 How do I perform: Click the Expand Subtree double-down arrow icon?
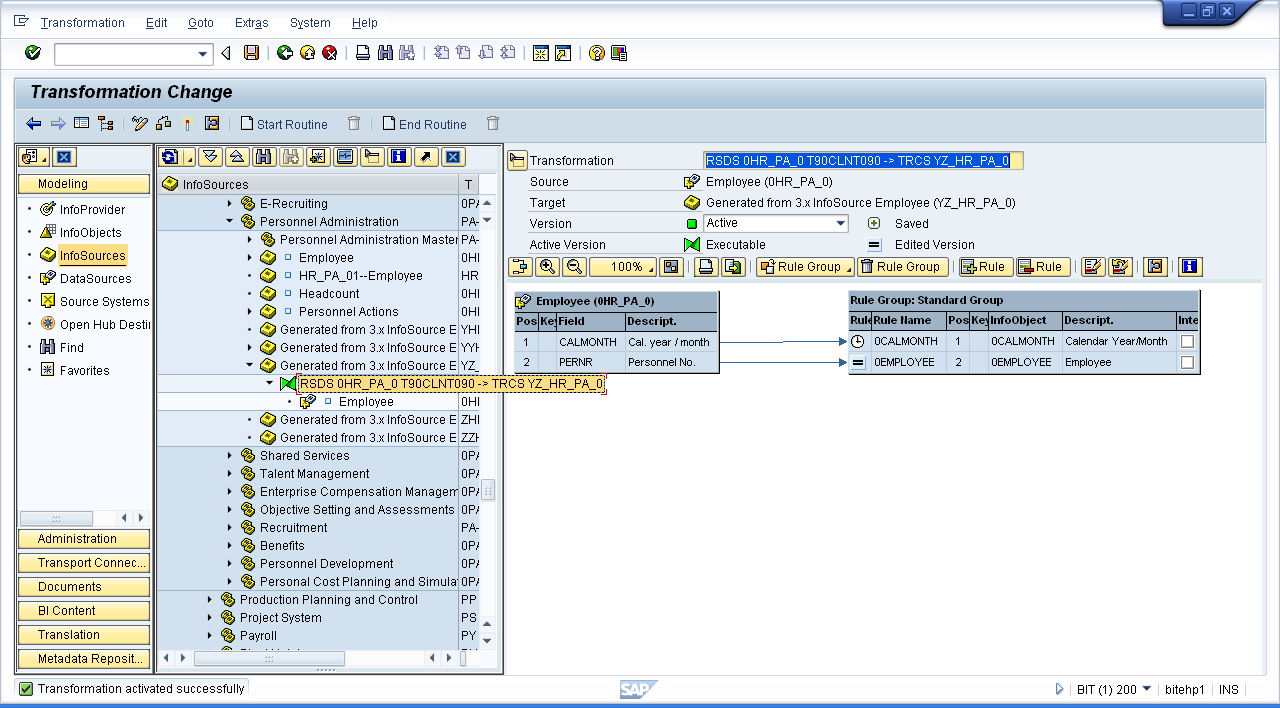(209, 157)
